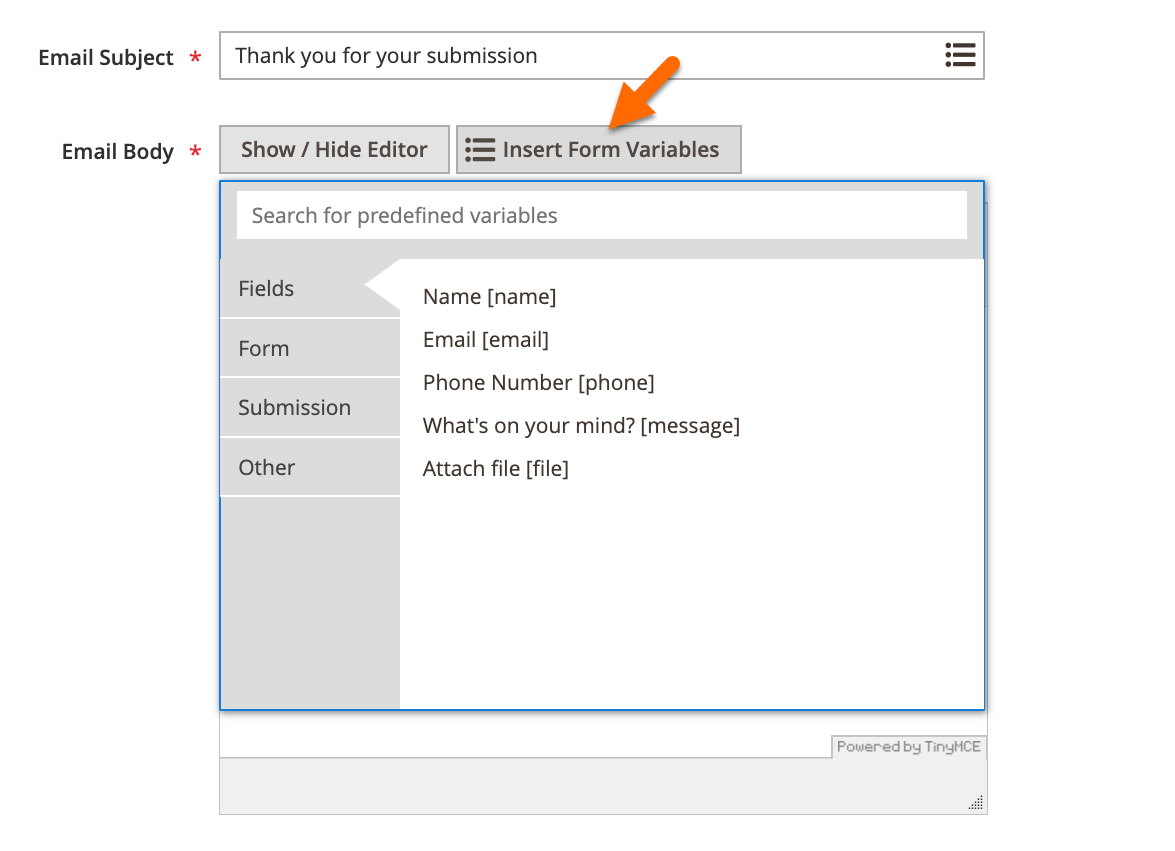Insert the Name [name] variable
The height and width of the screenshot is (851, 1175).
[489, 297]
